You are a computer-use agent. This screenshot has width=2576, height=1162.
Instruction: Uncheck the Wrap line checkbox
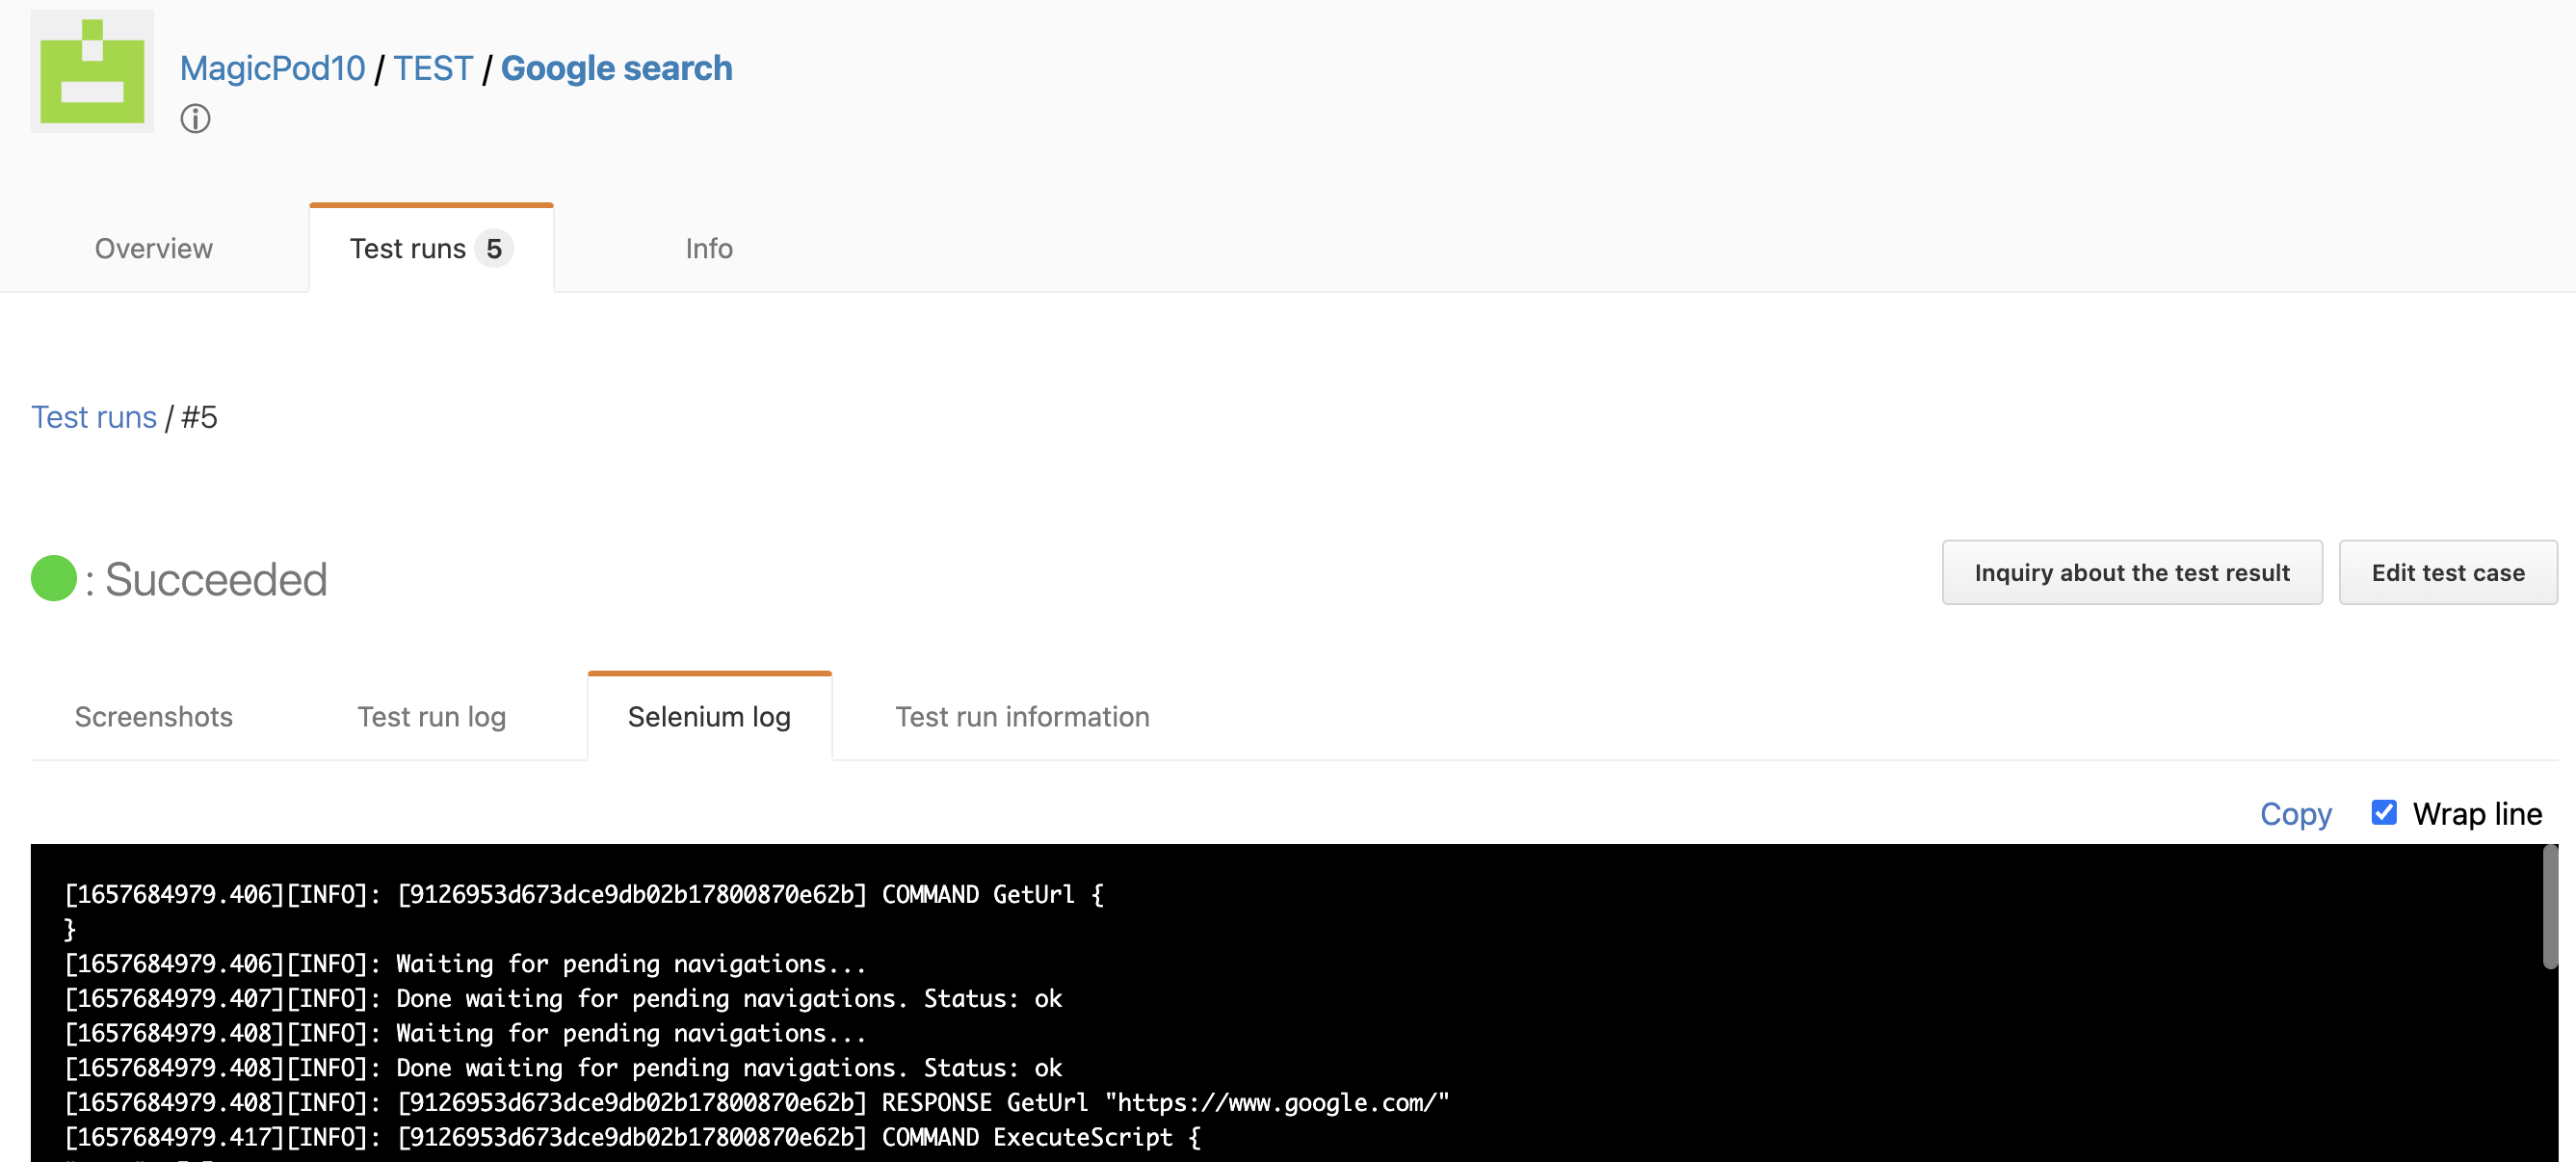[2384, 812]
